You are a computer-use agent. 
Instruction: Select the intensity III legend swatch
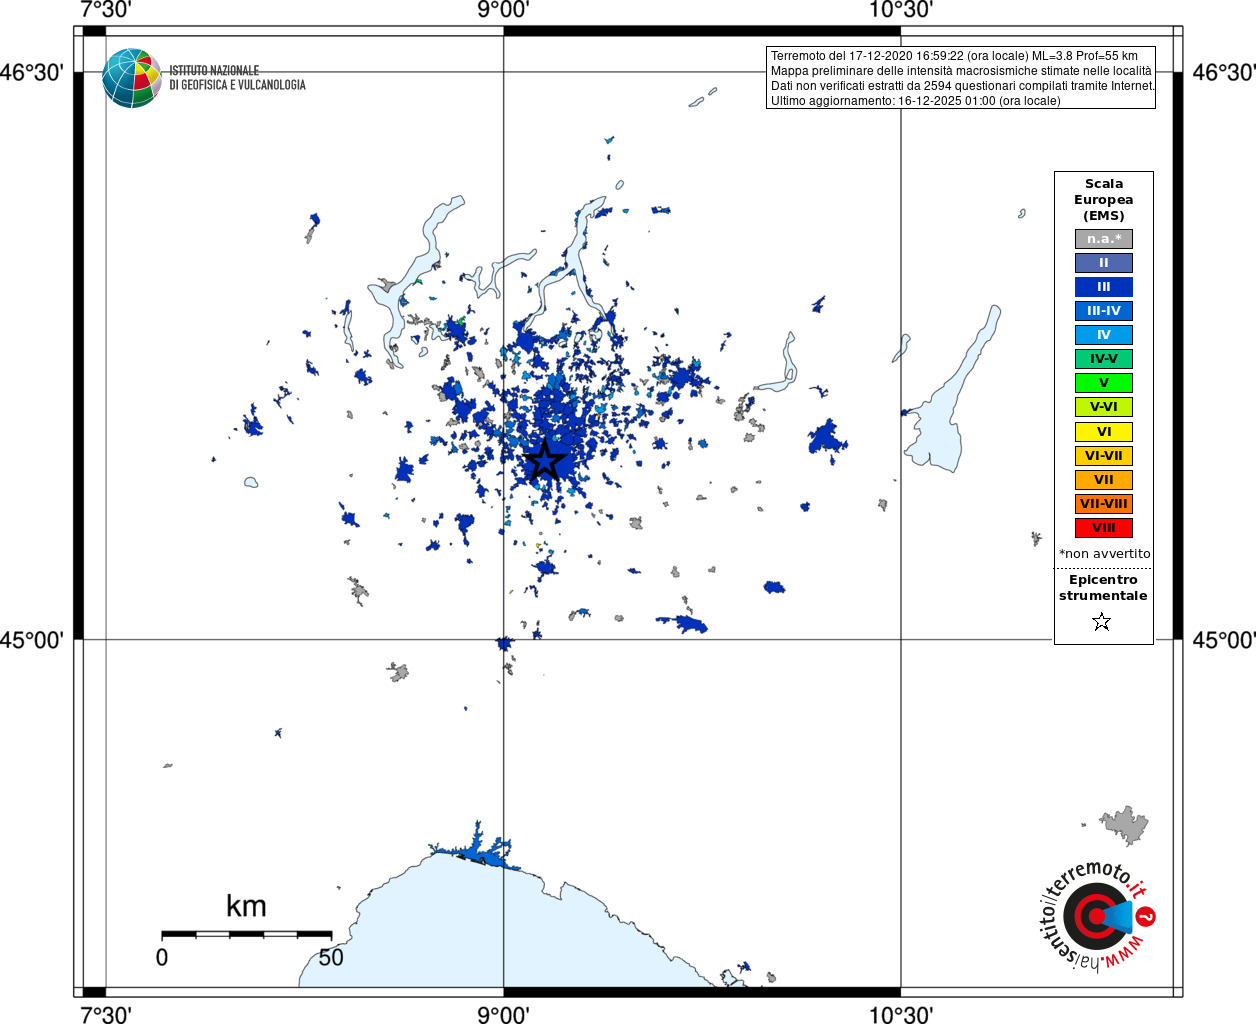[1104, 287]
